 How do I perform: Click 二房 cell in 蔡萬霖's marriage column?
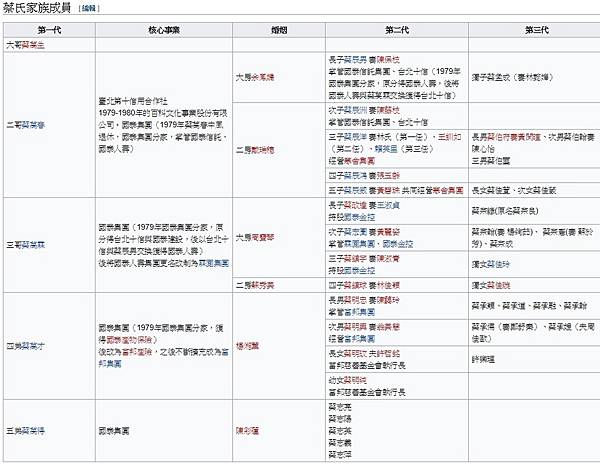279,285
